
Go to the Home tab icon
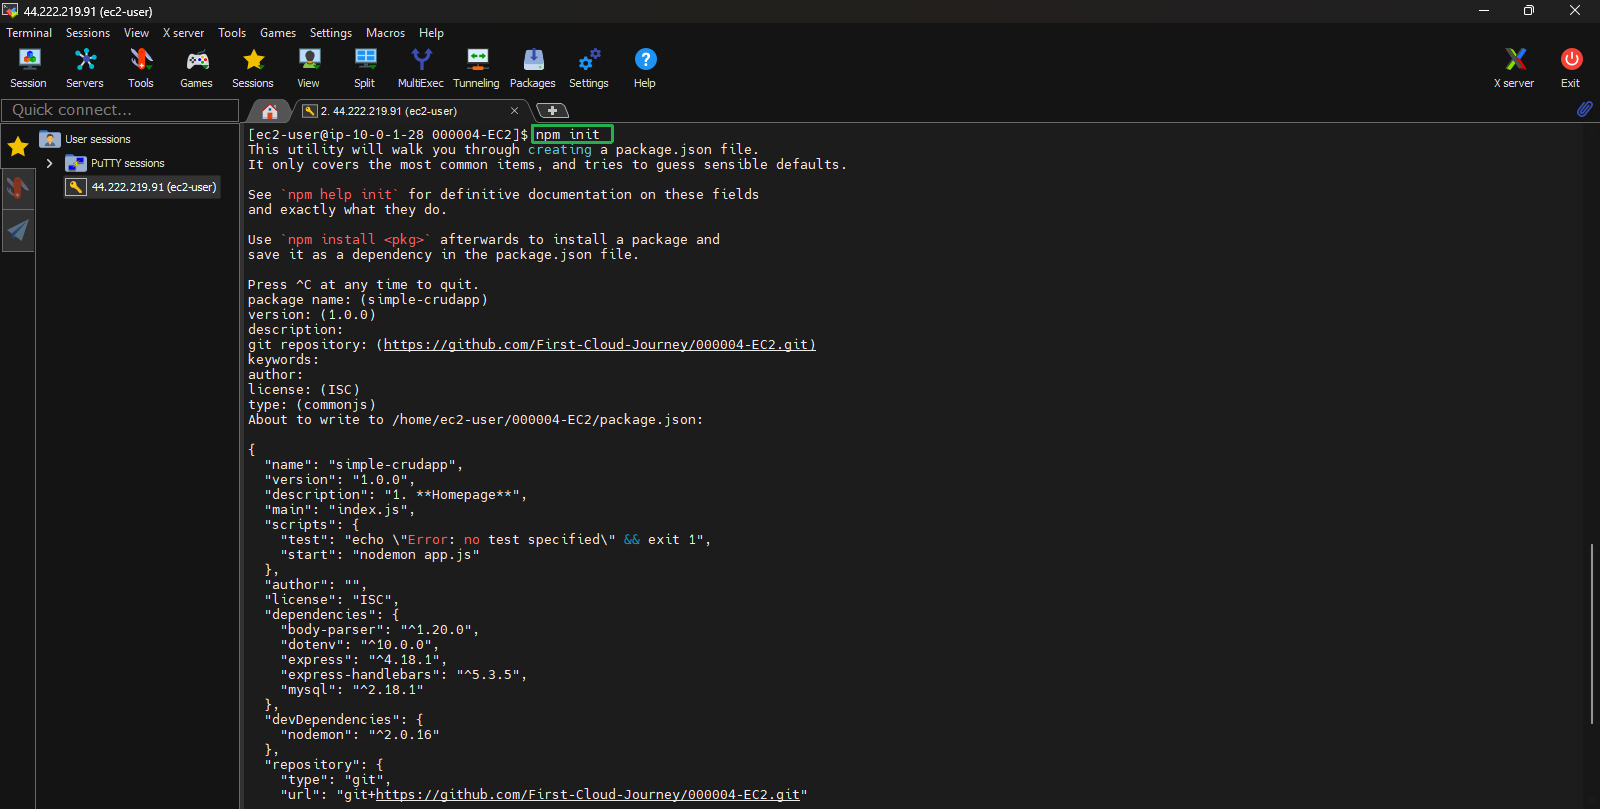point(269,111)
